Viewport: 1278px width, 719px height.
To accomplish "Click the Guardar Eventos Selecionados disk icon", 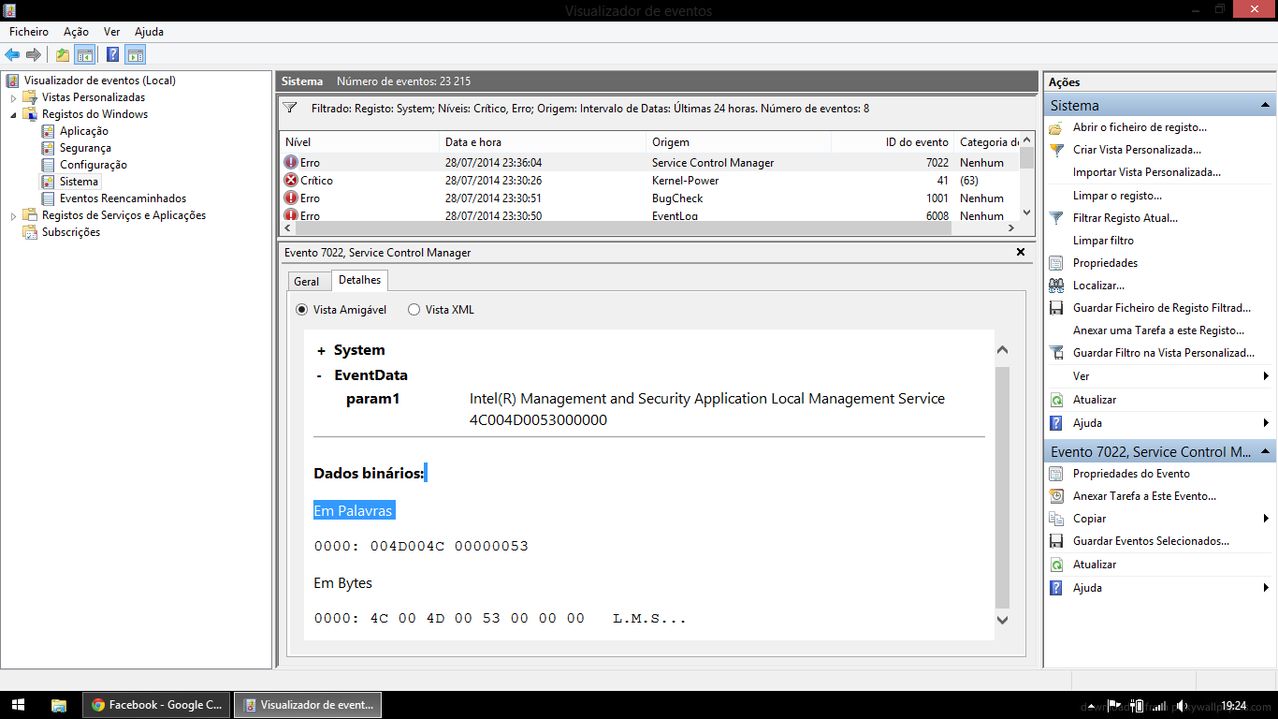I will pos(1056,541).
